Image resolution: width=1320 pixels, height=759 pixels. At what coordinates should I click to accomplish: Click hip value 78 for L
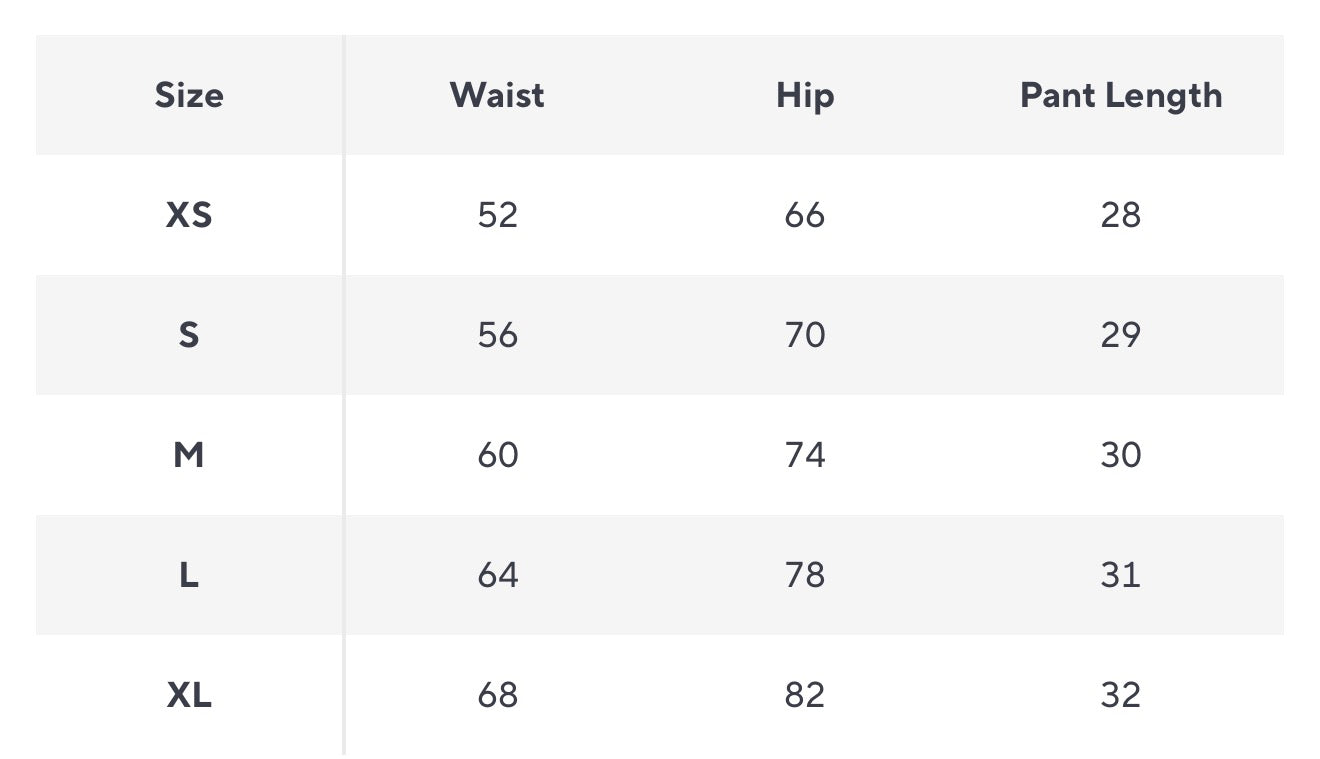click(x=805, y=575)
